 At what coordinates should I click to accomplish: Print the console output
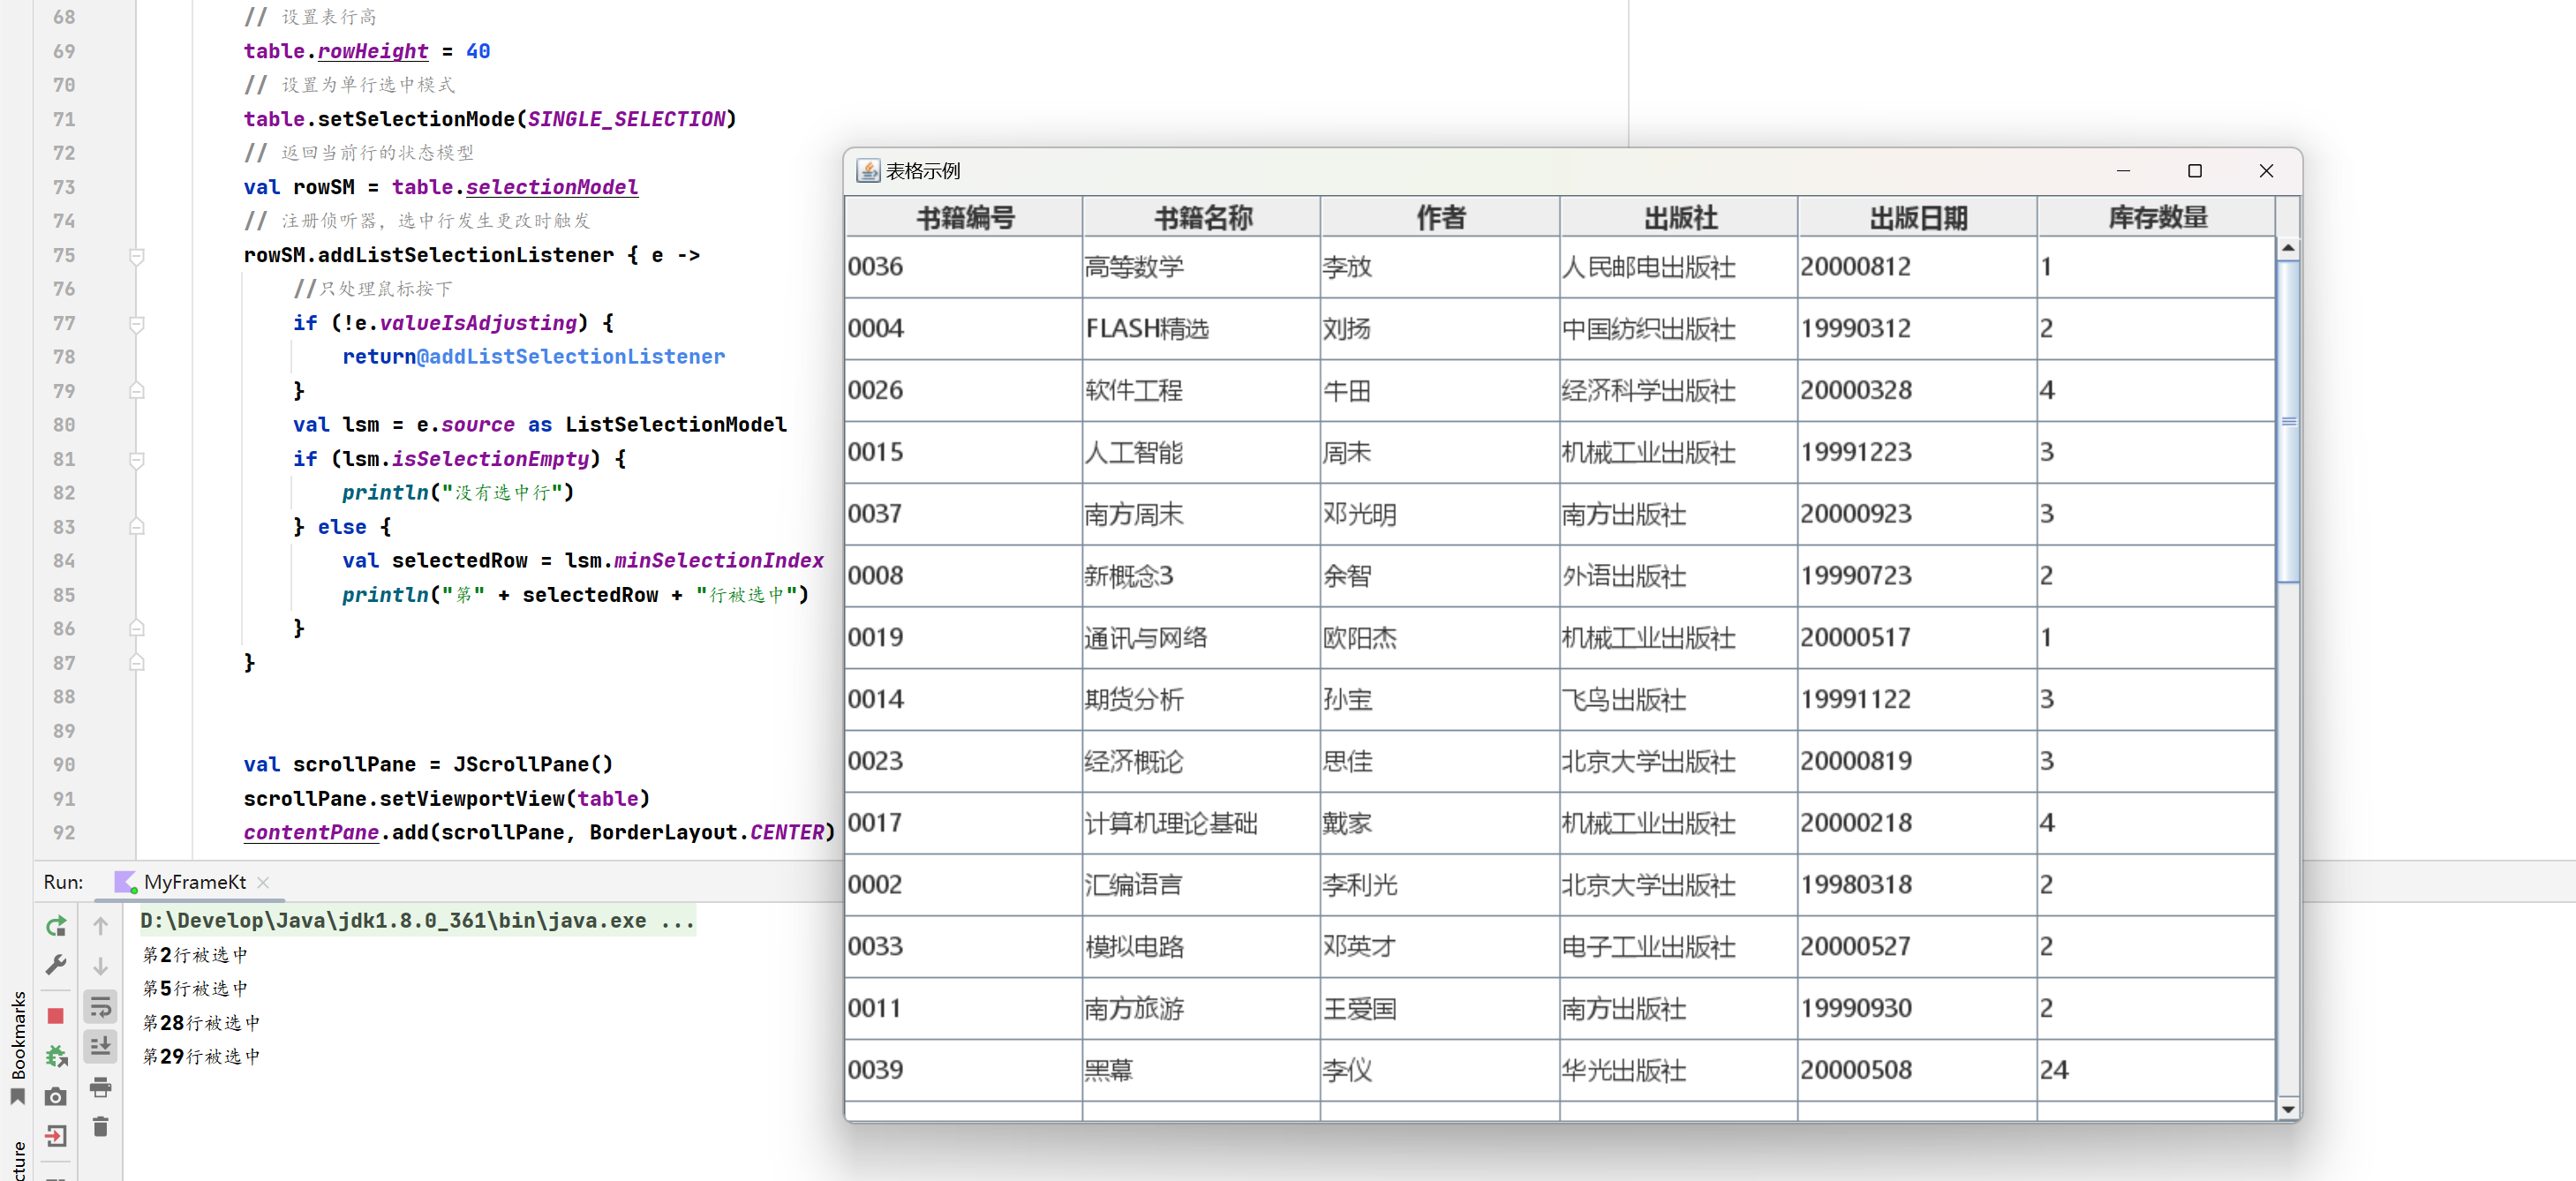100,1087
